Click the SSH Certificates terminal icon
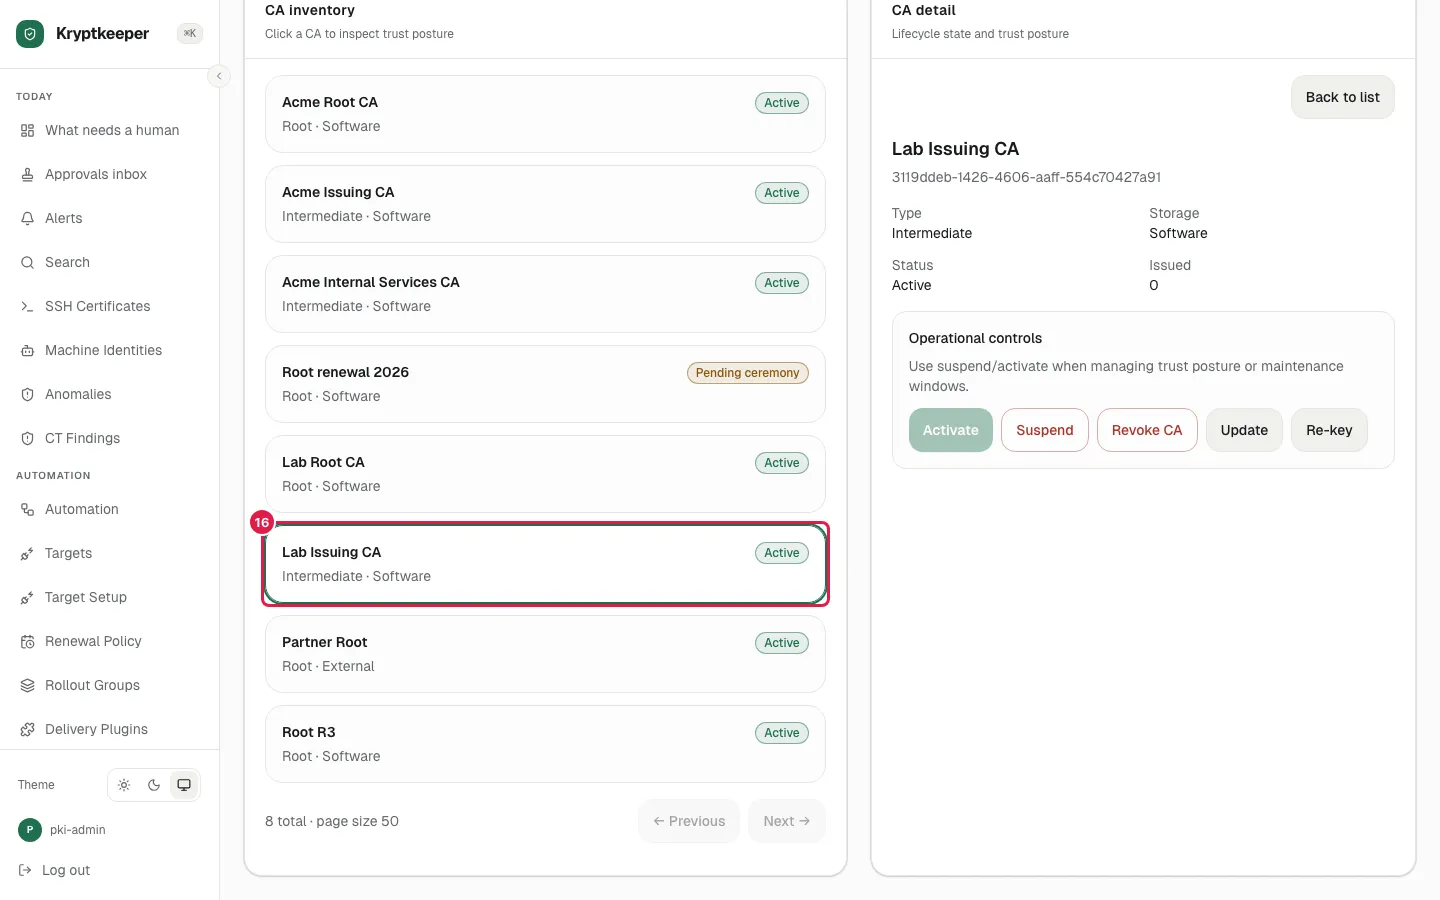The image size is (1440, 900). tap(27, 307)
